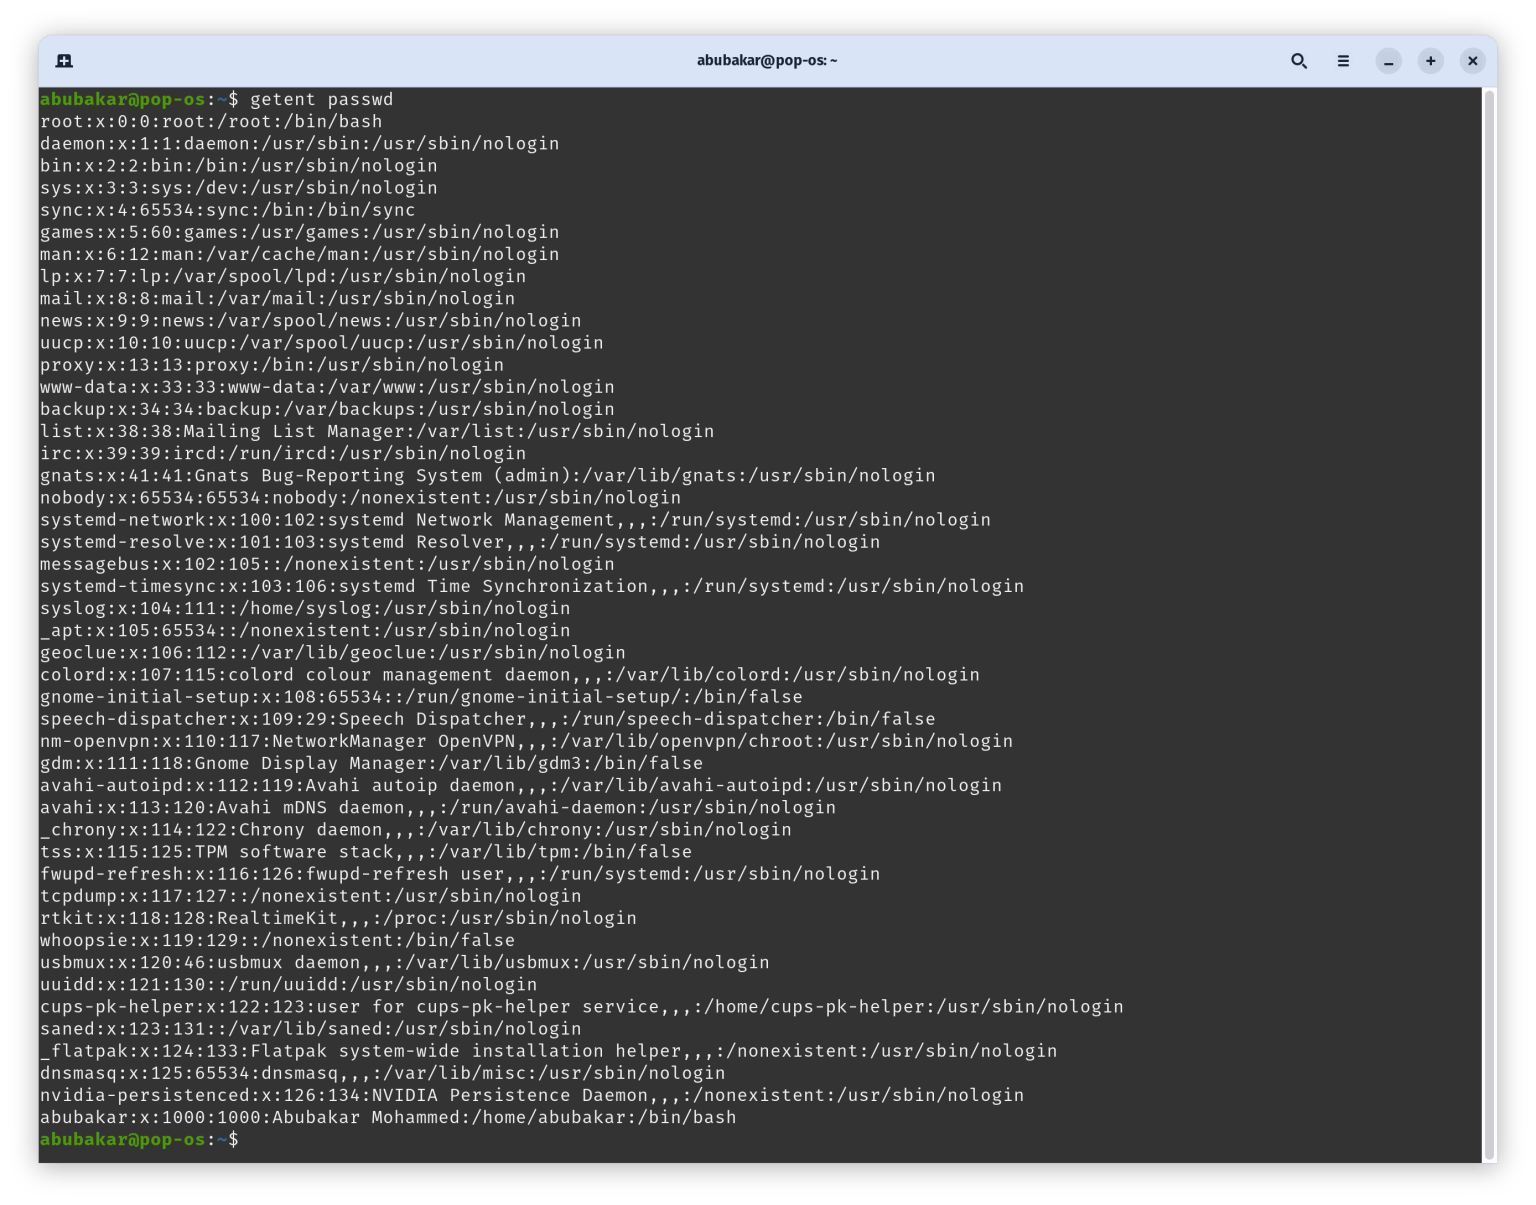This screenshot has width=1536, height=1205.
Task: Click the systemd Time Synchronization line
Action: [x=532, y=586]
